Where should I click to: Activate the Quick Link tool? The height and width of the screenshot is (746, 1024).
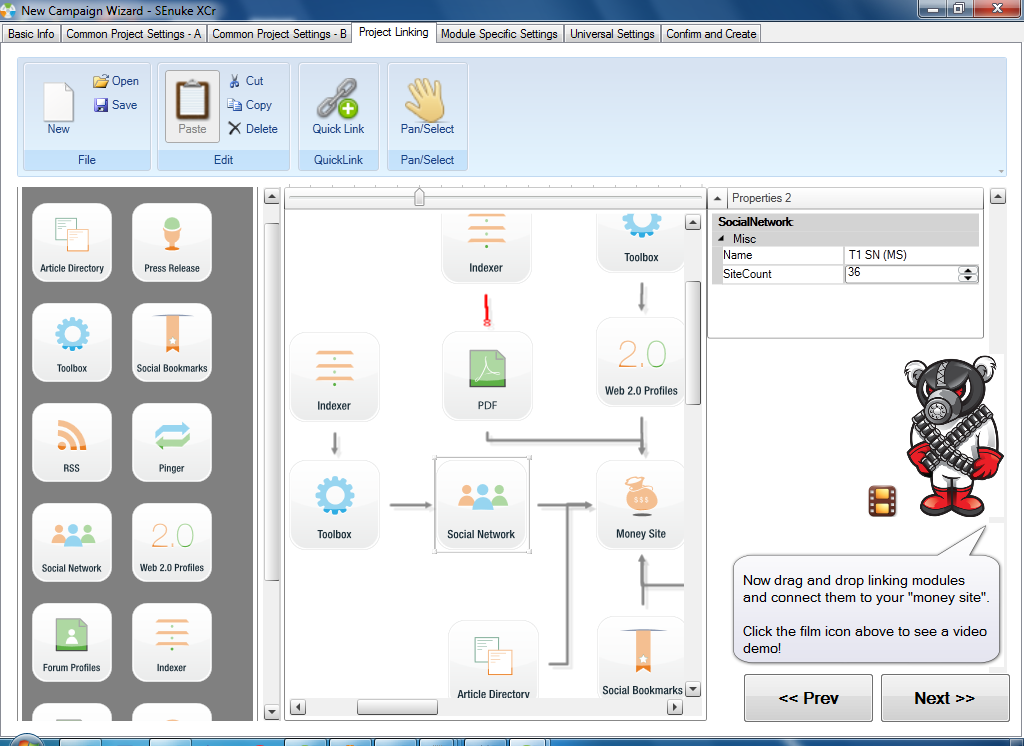pos(338,106)
